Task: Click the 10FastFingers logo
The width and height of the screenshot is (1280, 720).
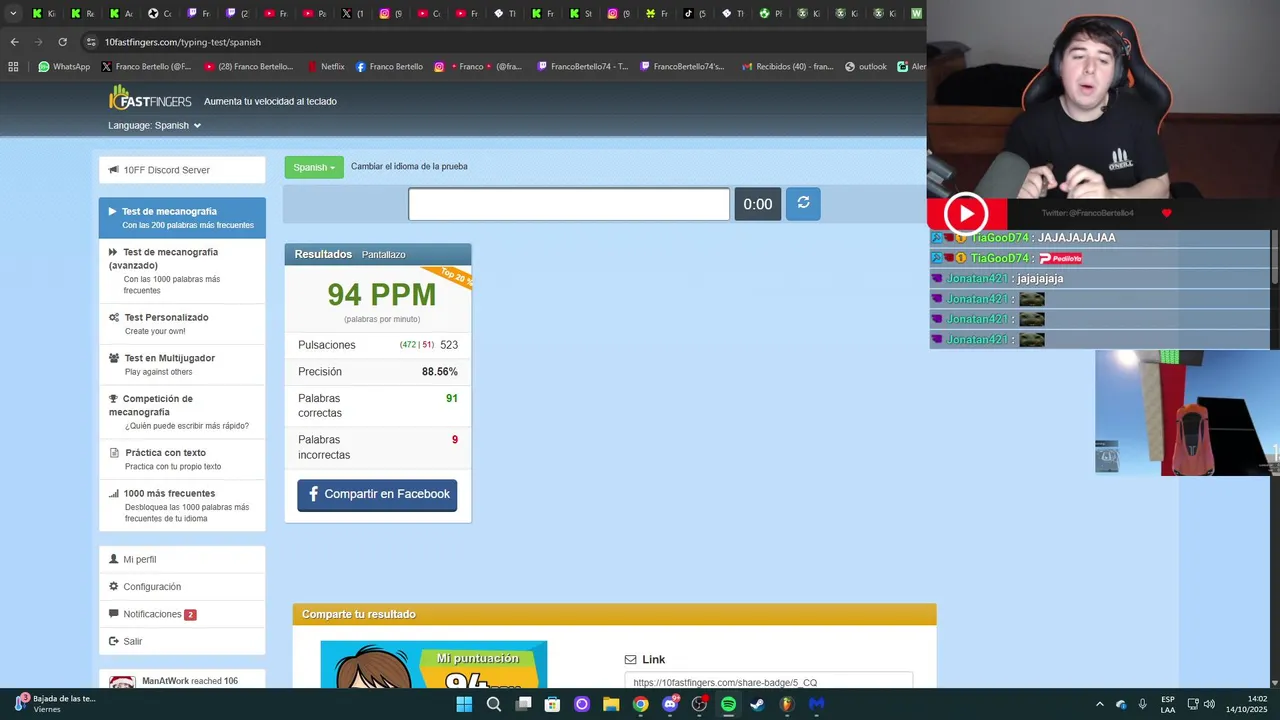Action: (150, 99)
